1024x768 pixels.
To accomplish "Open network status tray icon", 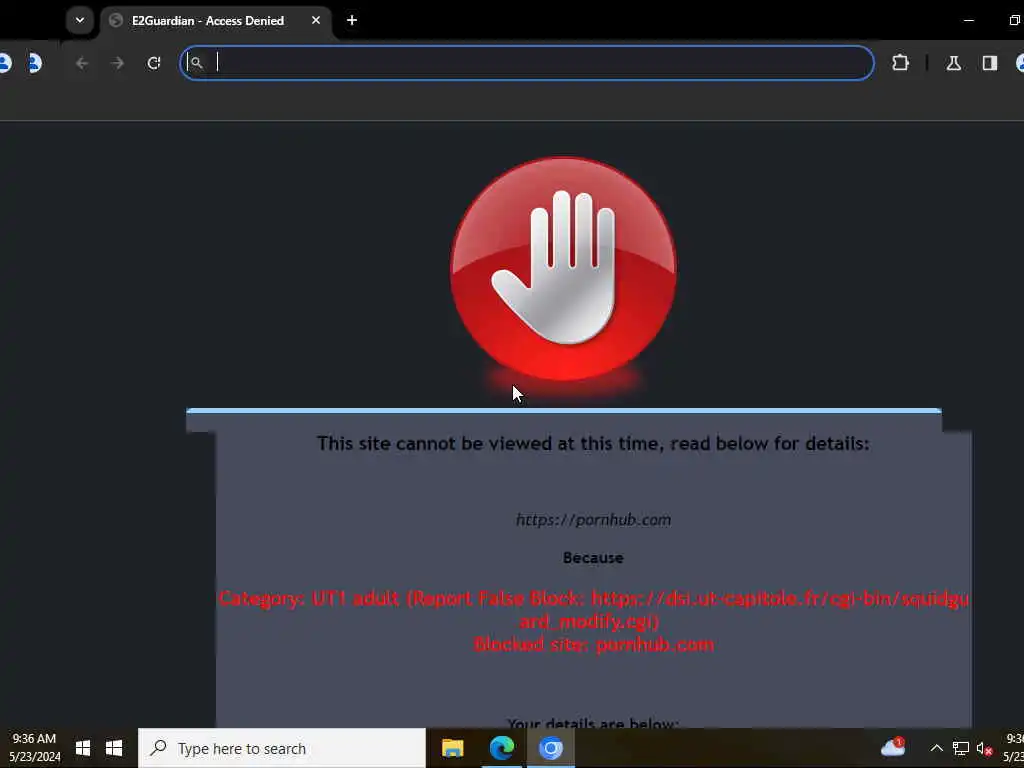I will (x=961, y=748).
